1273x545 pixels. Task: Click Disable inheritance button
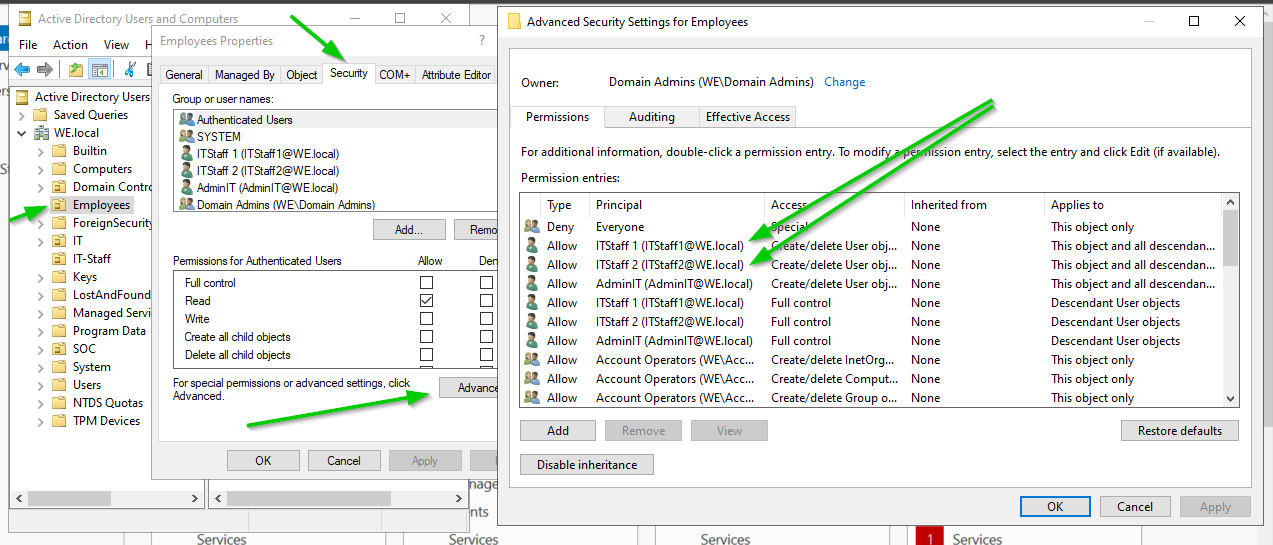(x=587, y=465)
